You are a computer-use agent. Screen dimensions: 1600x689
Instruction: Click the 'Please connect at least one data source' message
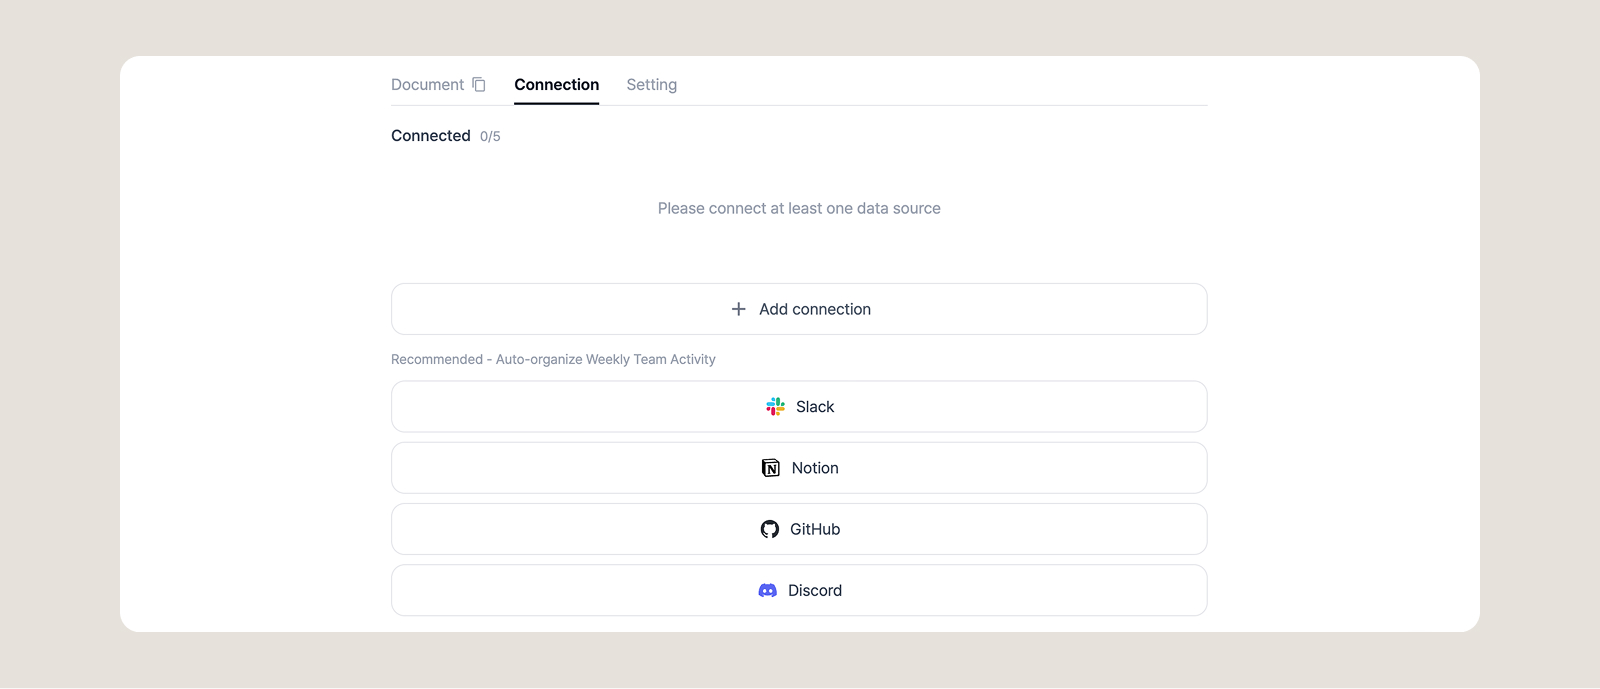(x=799, y=208)
